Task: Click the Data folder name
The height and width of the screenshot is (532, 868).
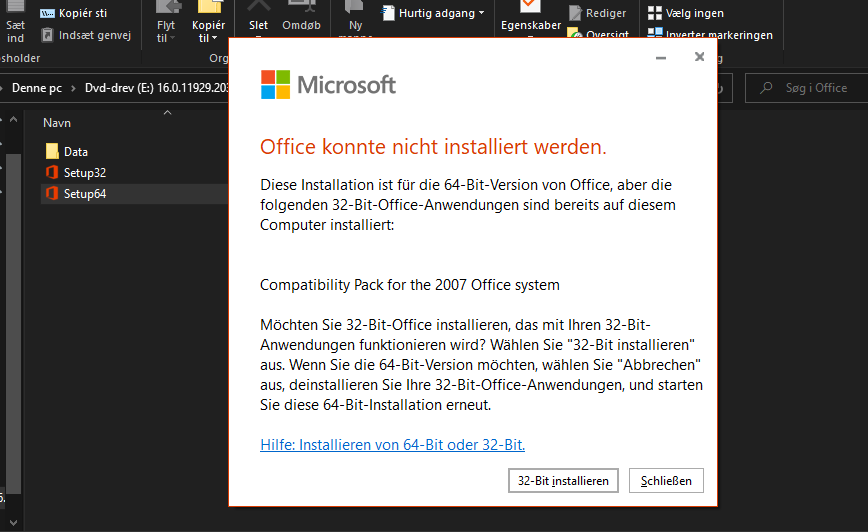Action: pyautogui.click(x=76, y=152)
